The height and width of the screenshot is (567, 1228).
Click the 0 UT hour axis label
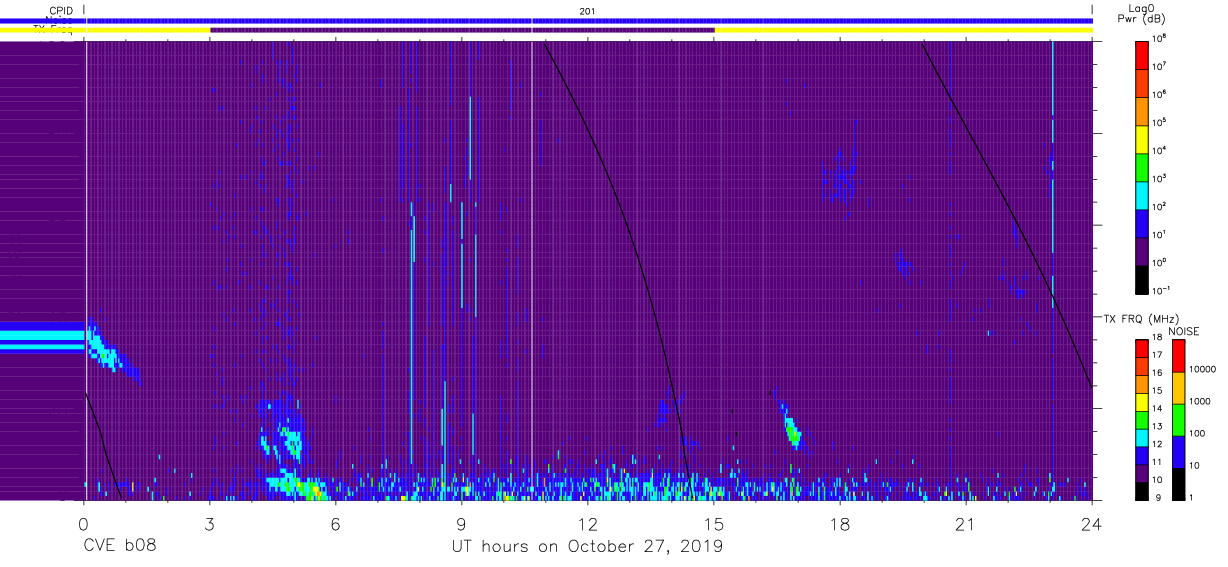[x=84, y=523]
